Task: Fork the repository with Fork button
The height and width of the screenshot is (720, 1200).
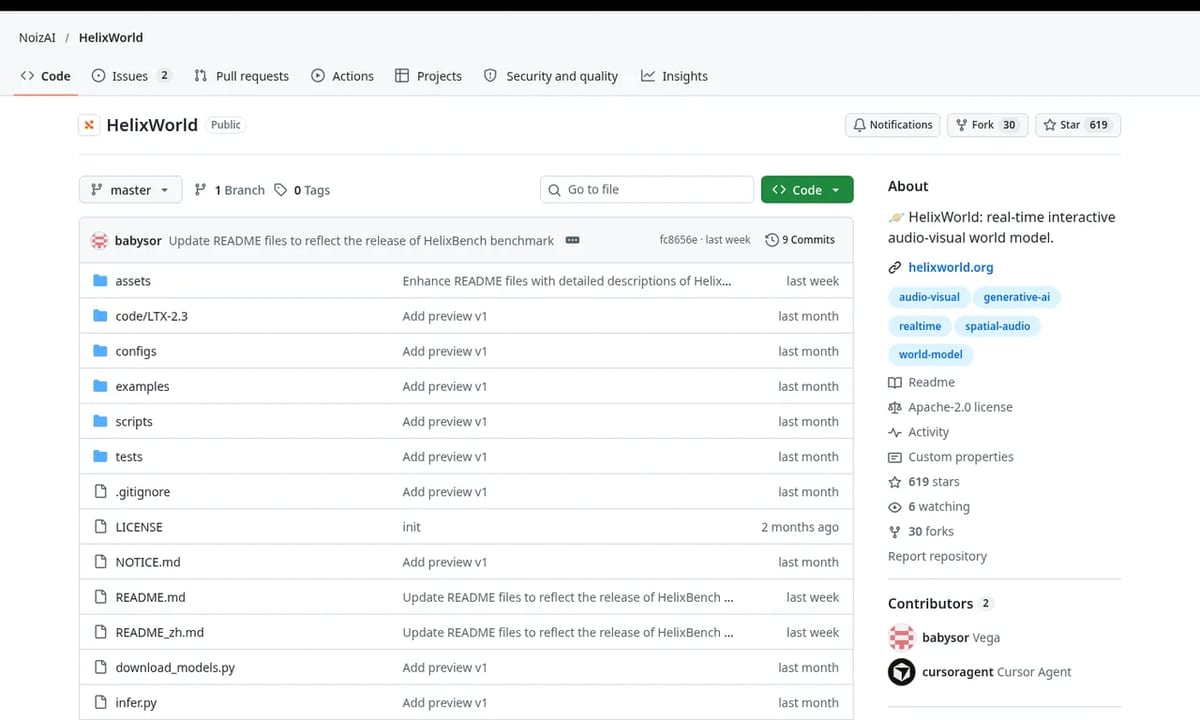Action: tap(986, 125)
